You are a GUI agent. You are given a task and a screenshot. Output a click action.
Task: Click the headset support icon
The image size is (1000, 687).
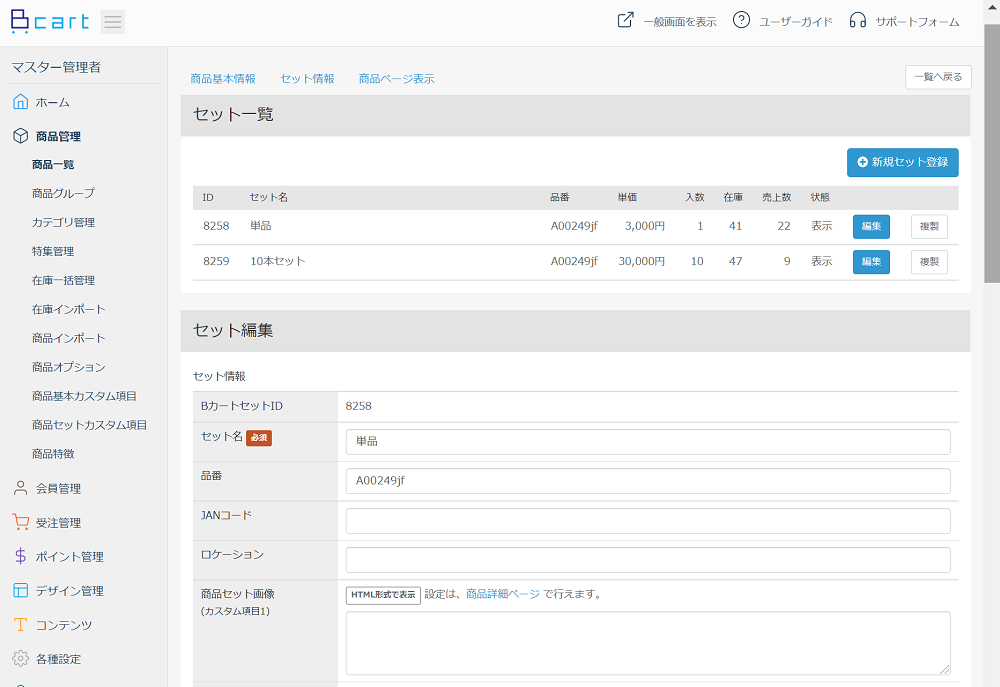[858, 20]
